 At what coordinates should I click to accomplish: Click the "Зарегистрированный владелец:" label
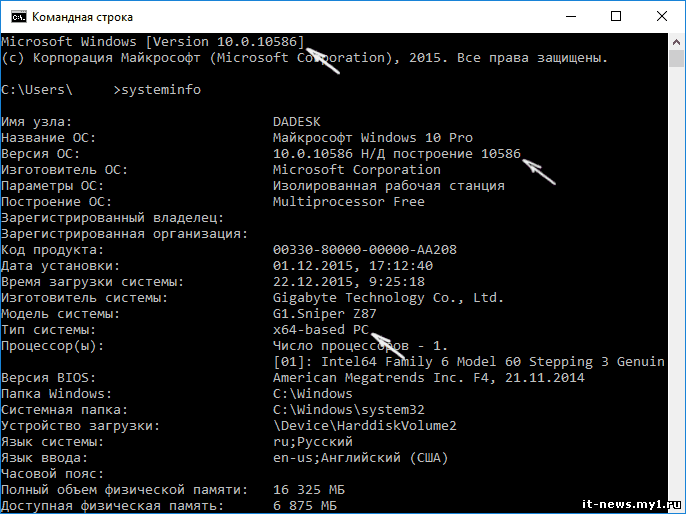(112, 218)
